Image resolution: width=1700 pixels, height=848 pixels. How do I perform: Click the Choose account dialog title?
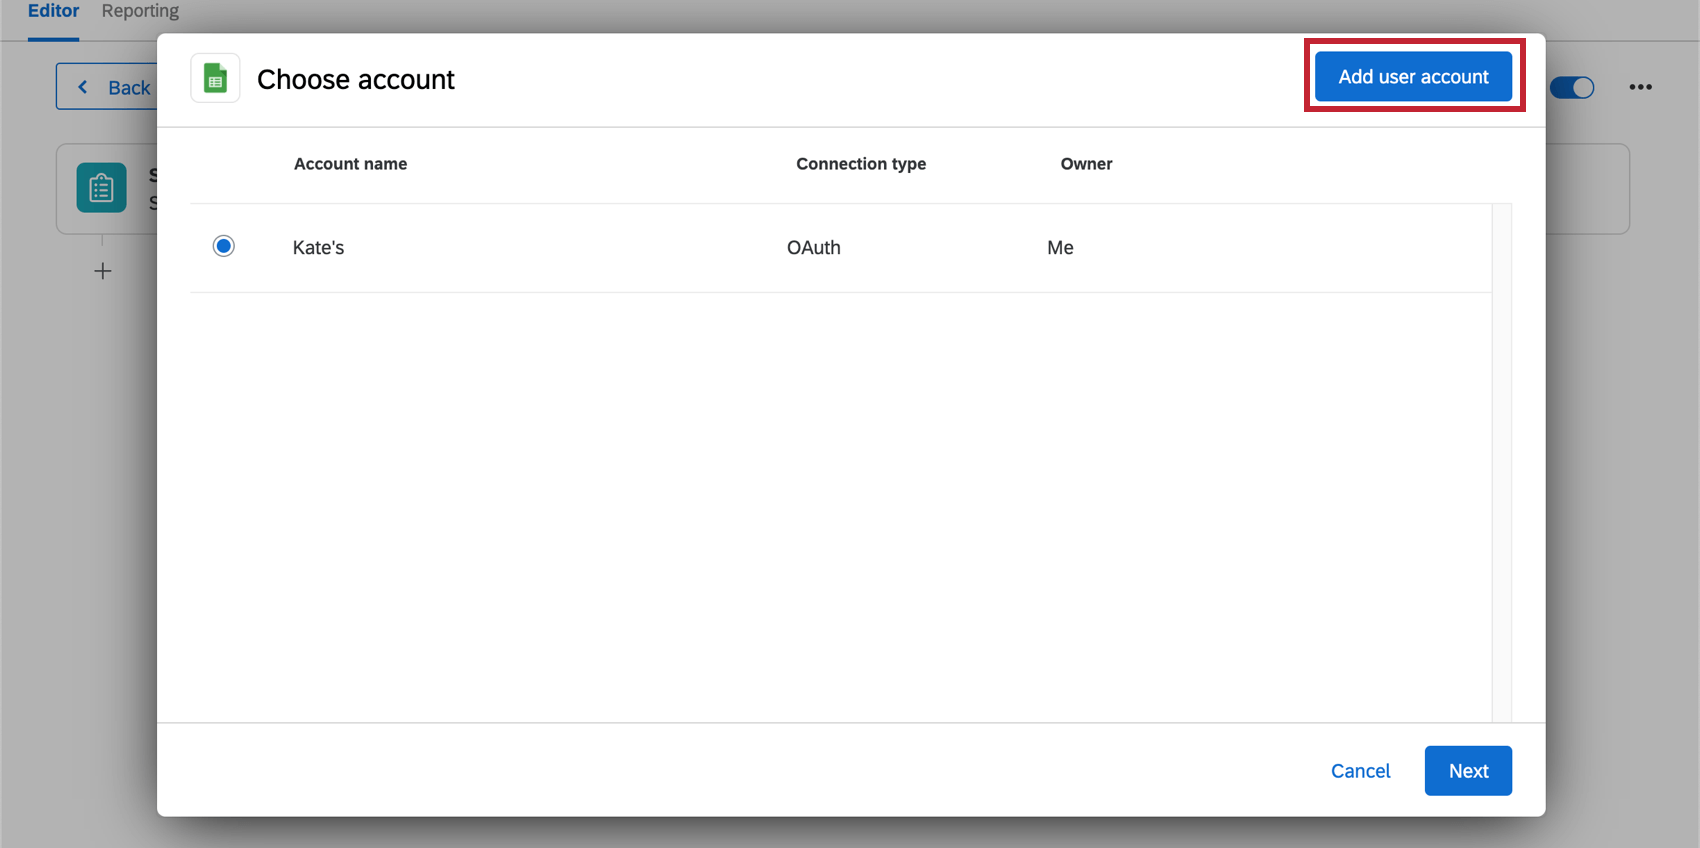[x=356, y=79]
